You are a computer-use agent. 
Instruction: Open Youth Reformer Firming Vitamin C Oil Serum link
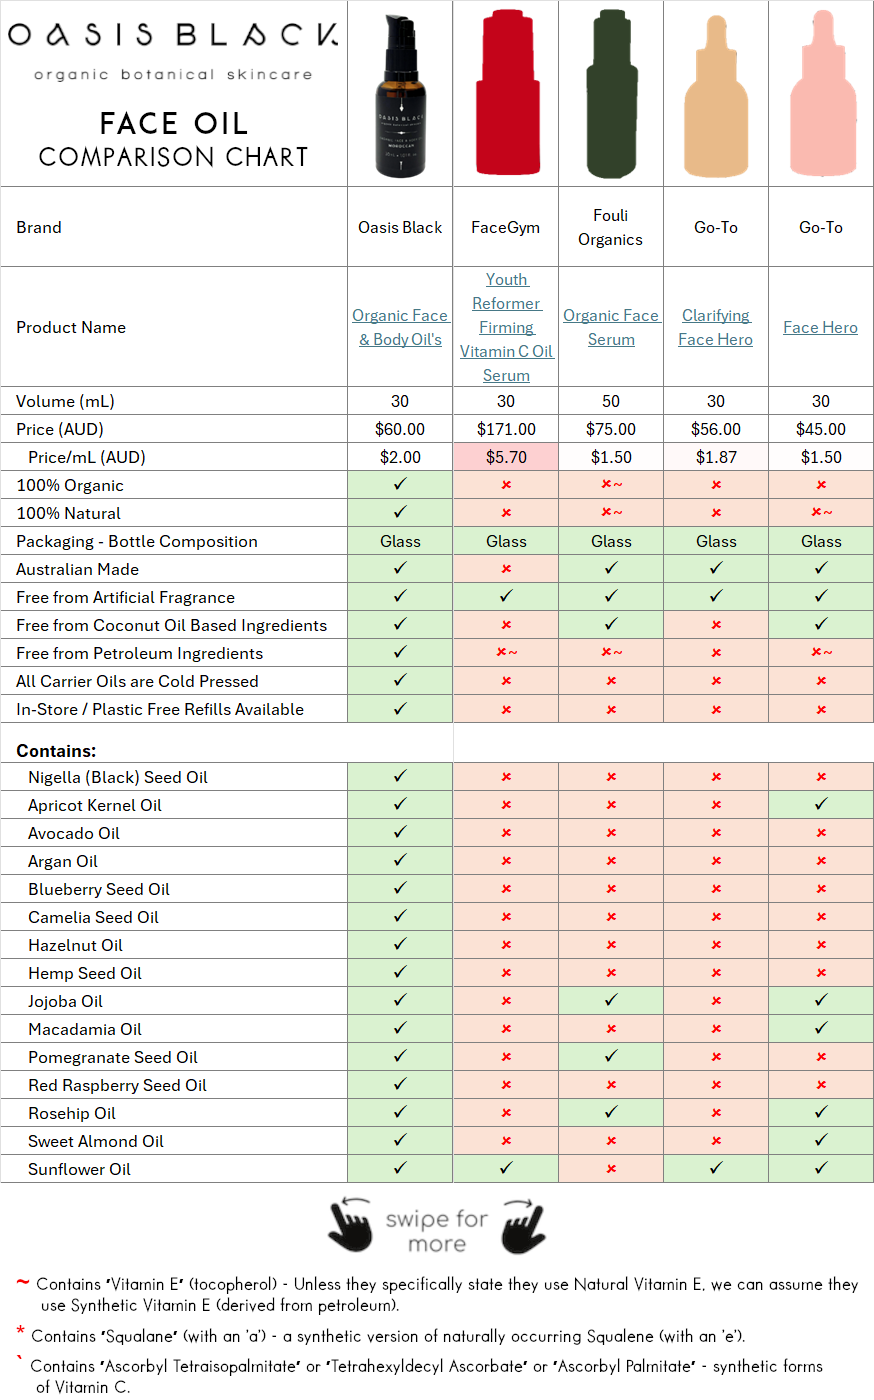pos(506,327)
